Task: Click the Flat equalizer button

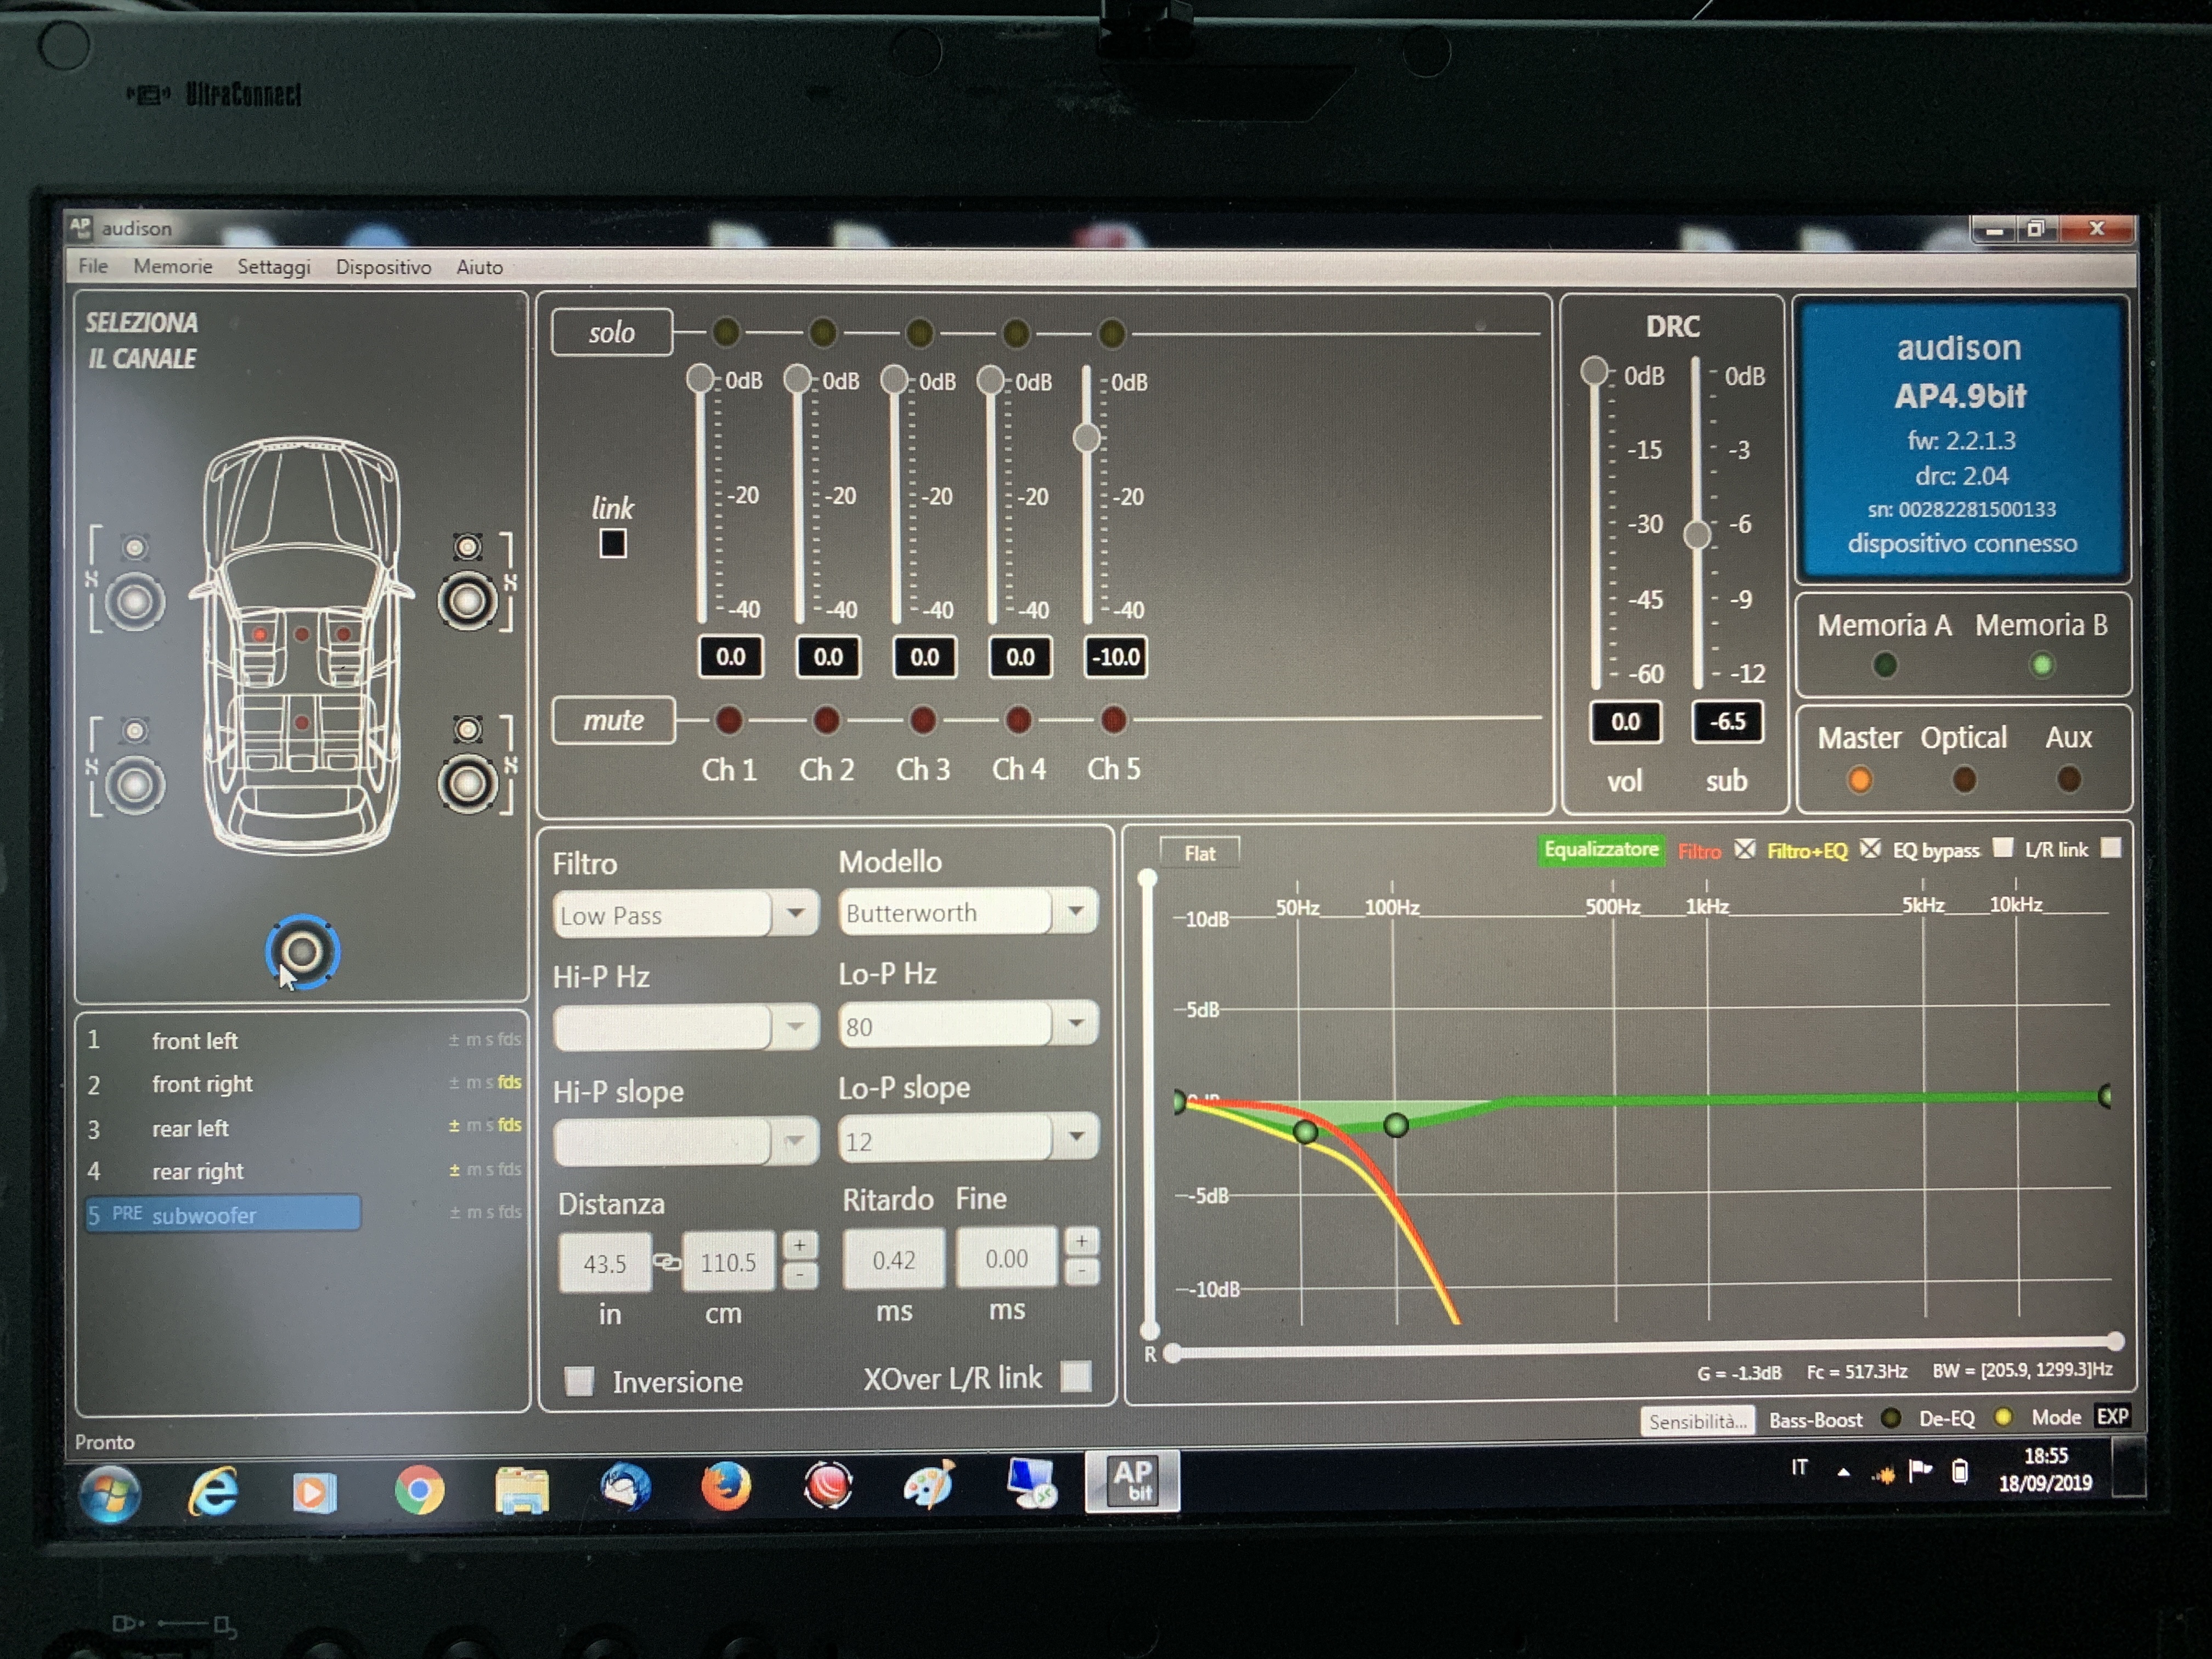Action: [1200, 853]
